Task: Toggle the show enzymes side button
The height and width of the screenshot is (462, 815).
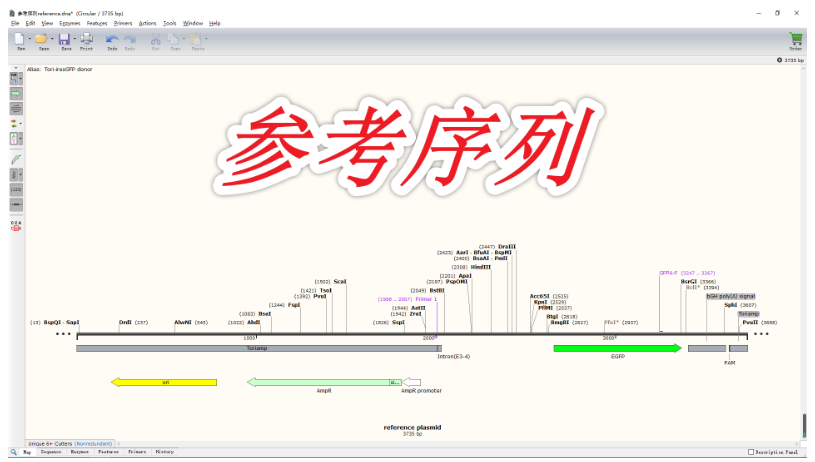Action: pos(14,78)
